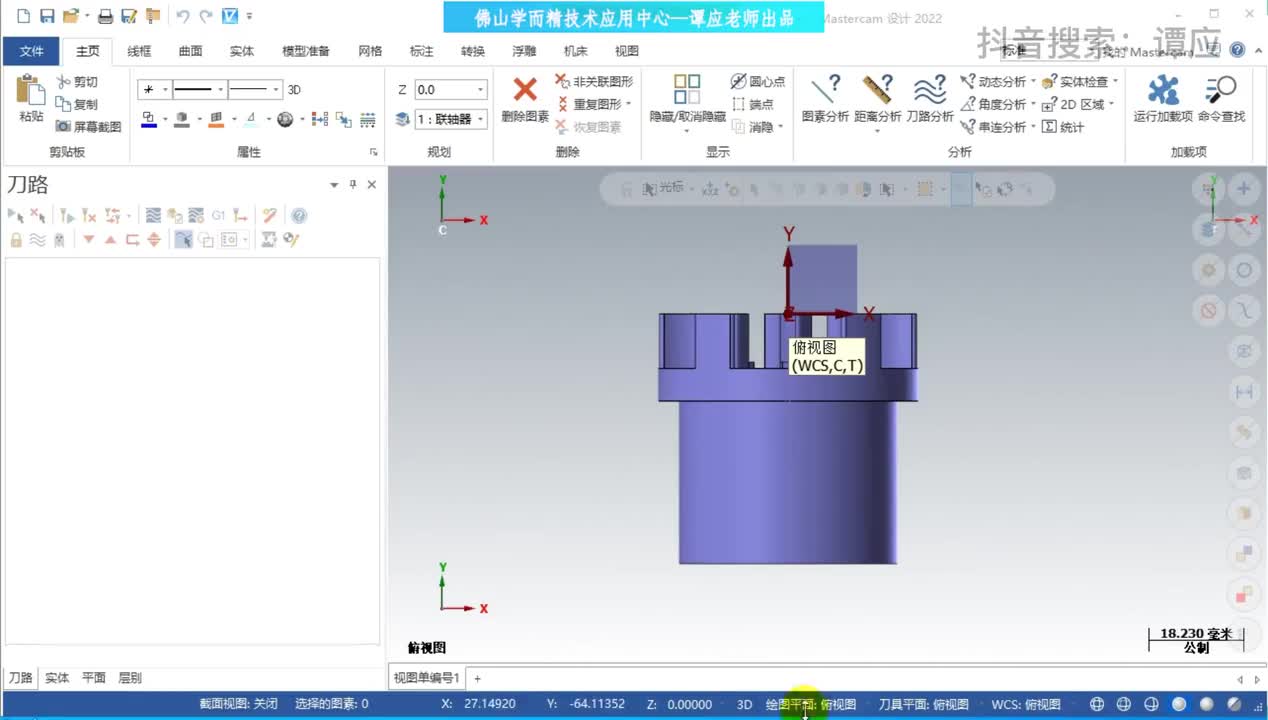Expand the 实体检查 dropdown
1268x720 pixels.
(x=1114, y=81)
